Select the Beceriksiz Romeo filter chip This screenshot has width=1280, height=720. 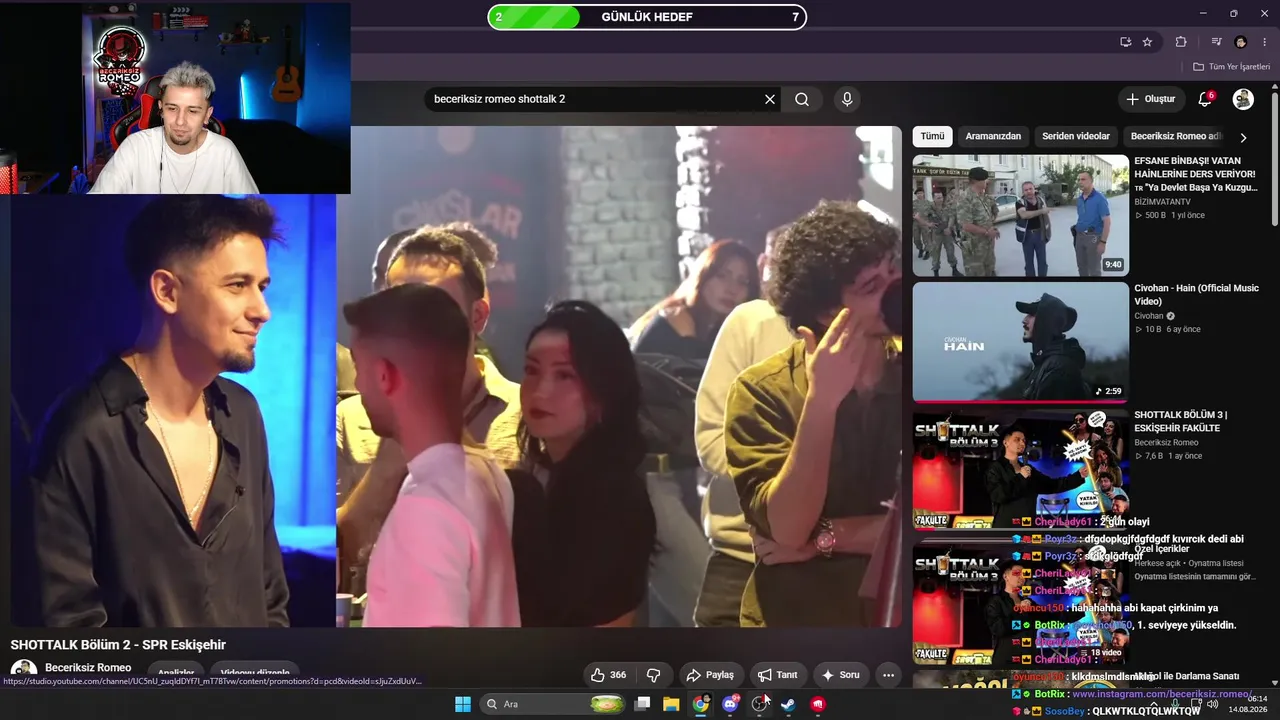1176,136
